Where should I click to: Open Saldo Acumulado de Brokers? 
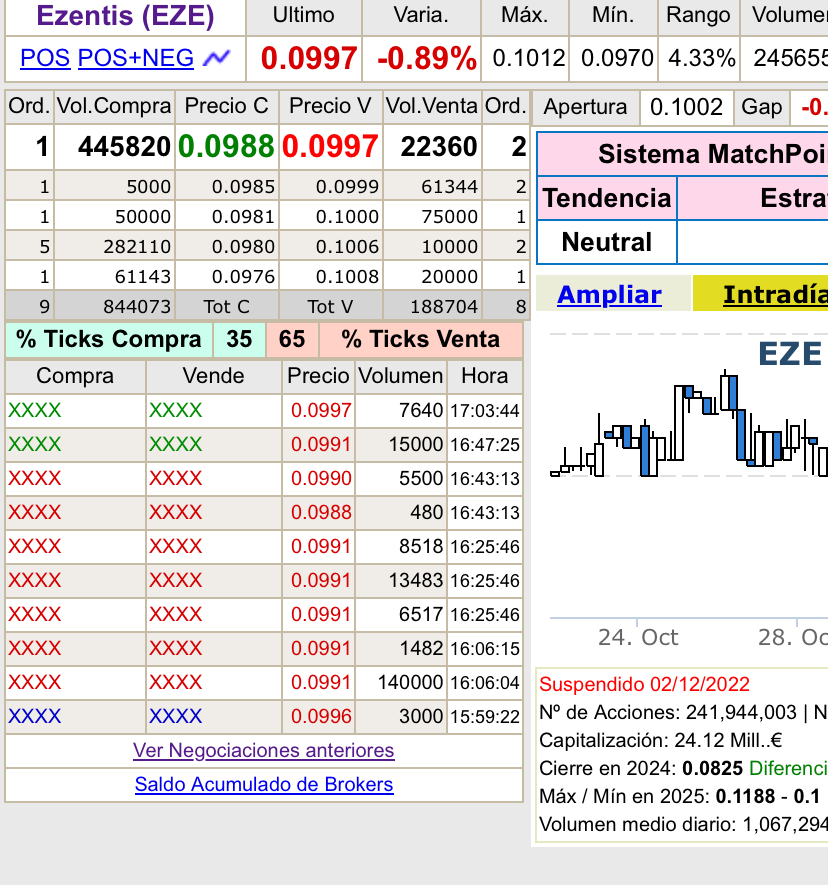pyautogui.click(x=263, y=785)
